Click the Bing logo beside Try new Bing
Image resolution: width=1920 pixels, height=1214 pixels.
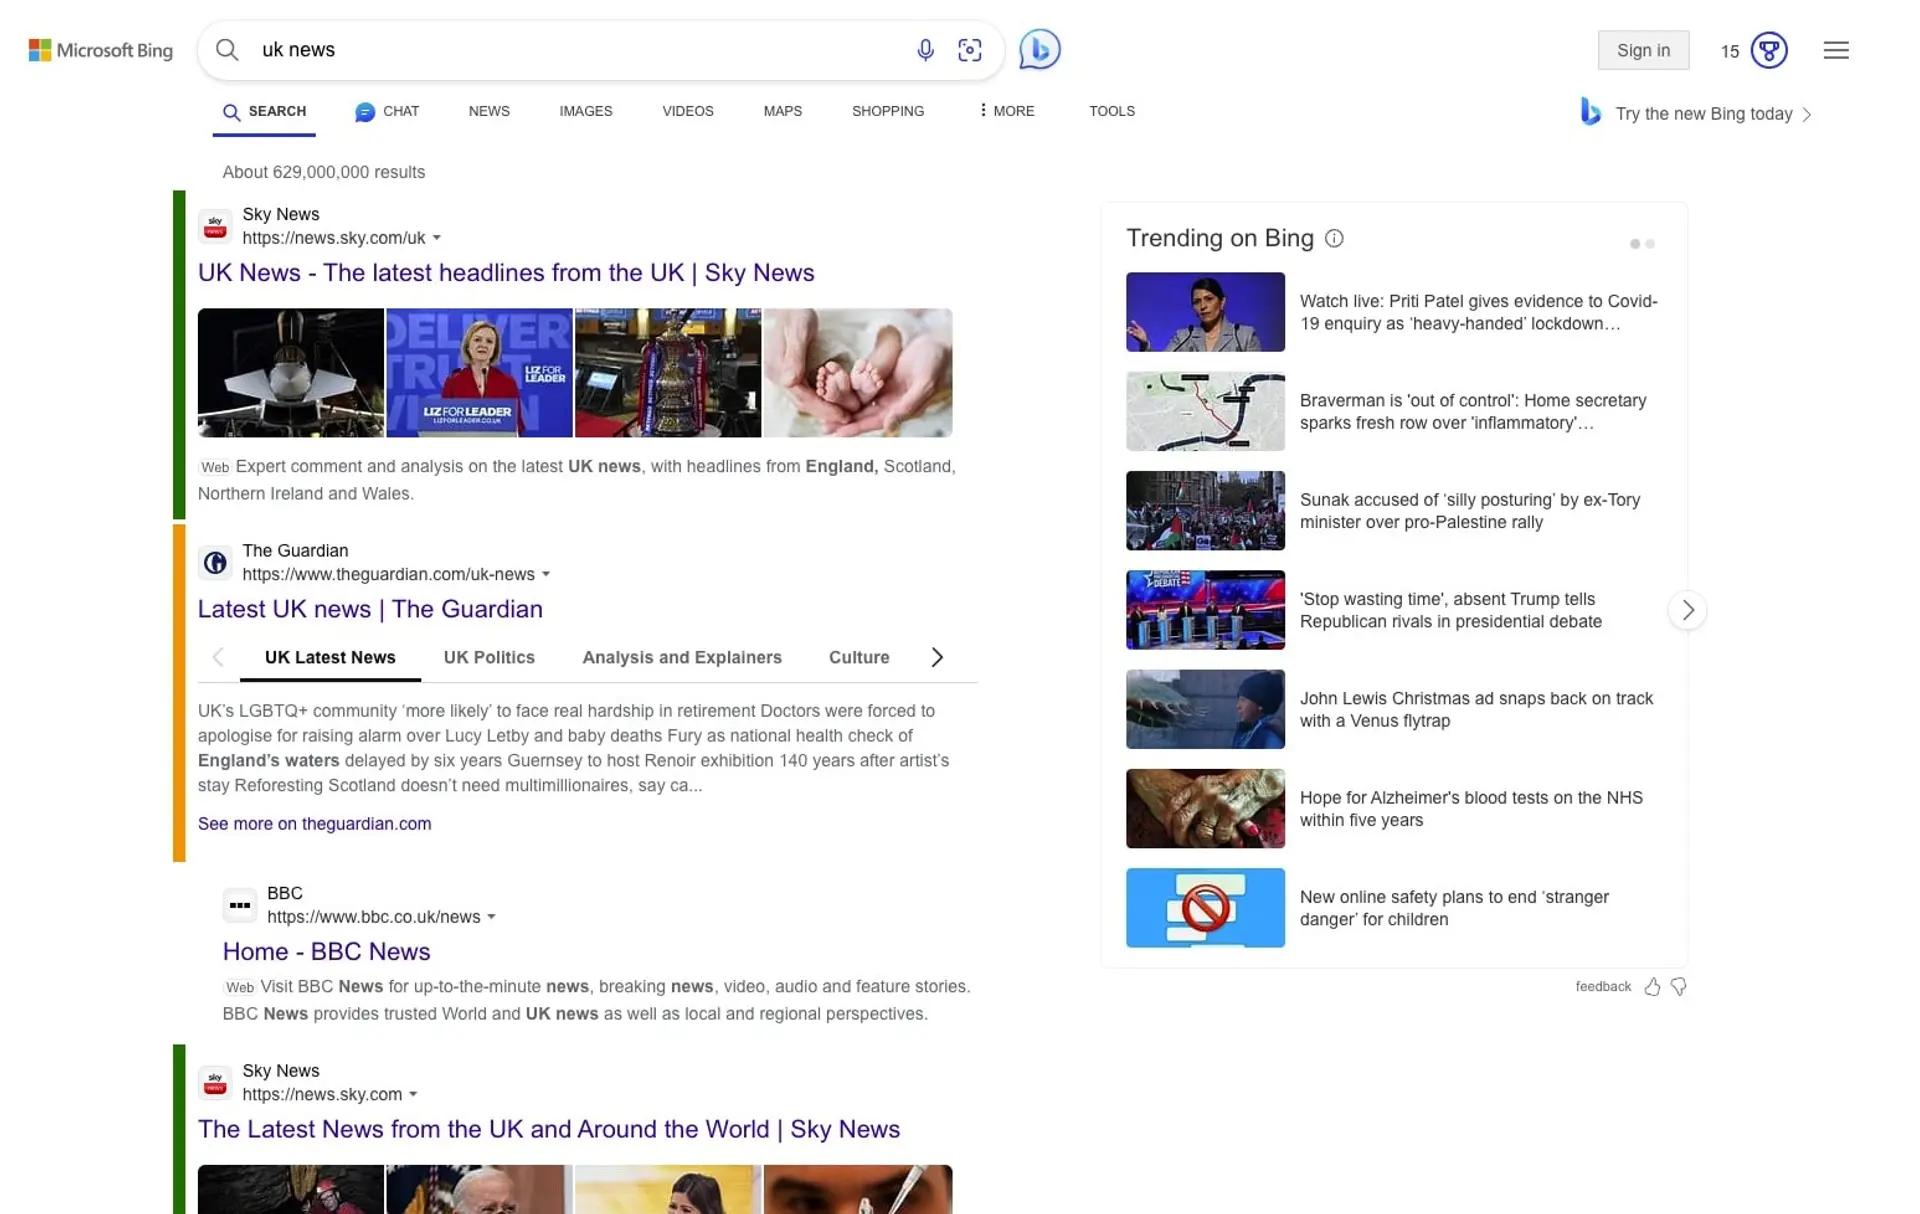pyautogui.click(x=1590, y=111)
